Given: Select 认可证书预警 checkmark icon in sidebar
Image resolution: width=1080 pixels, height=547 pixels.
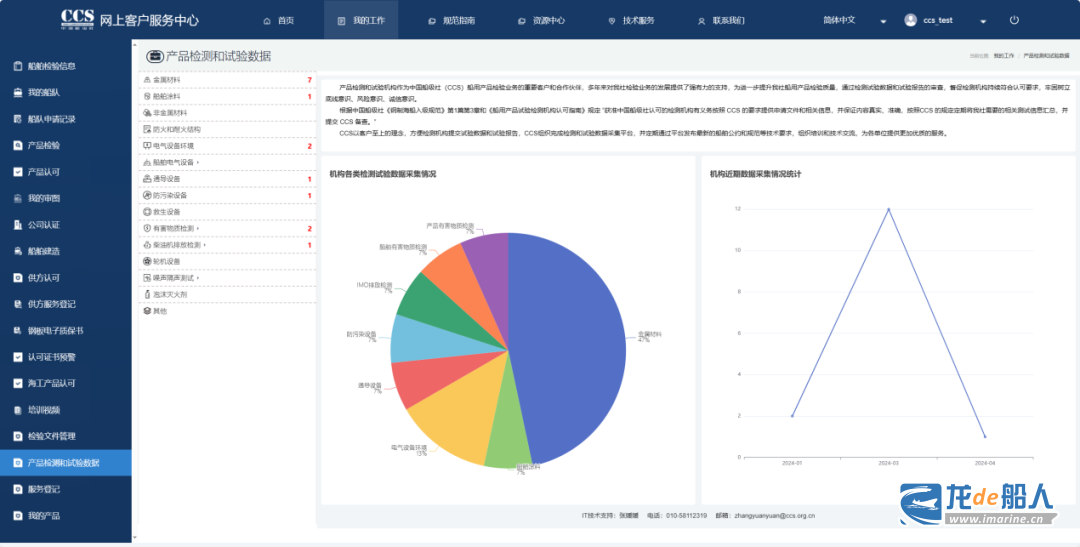Looking at the screenshot, I should 18,357.
